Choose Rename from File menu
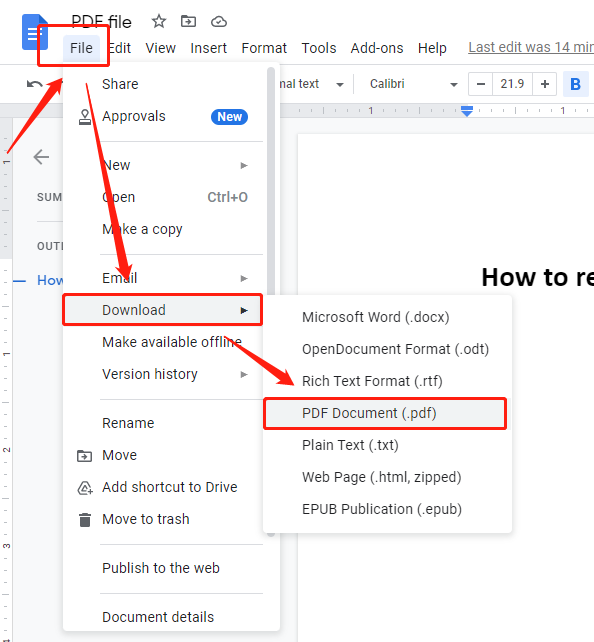The width and height of the screenshot is (594, 642). (163, 423)
